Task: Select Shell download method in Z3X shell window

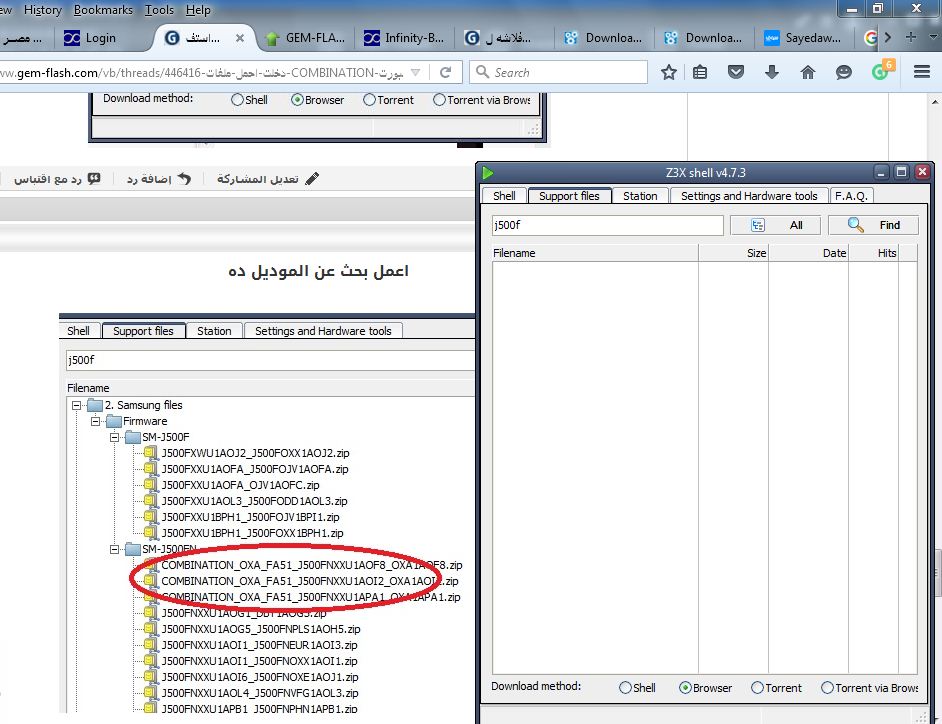Action: [625, 688]
